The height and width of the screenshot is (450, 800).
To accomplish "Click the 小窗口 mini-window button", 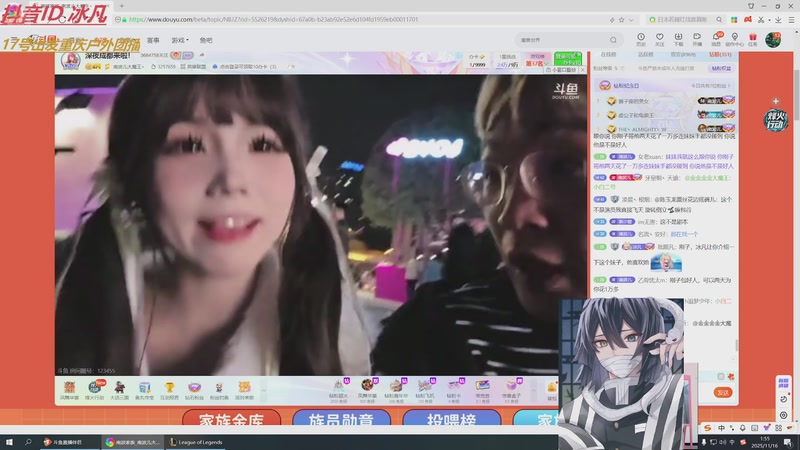I will (561, 70).
